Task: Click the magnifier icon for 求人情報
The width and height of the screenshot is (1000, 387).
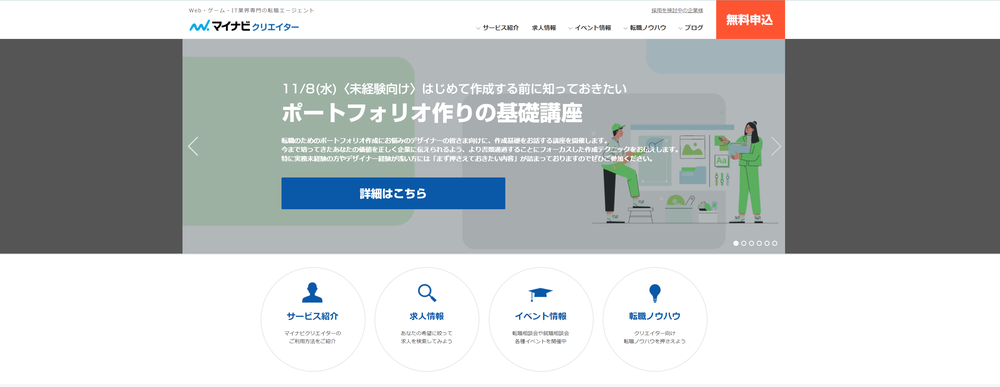Action: 427,293
